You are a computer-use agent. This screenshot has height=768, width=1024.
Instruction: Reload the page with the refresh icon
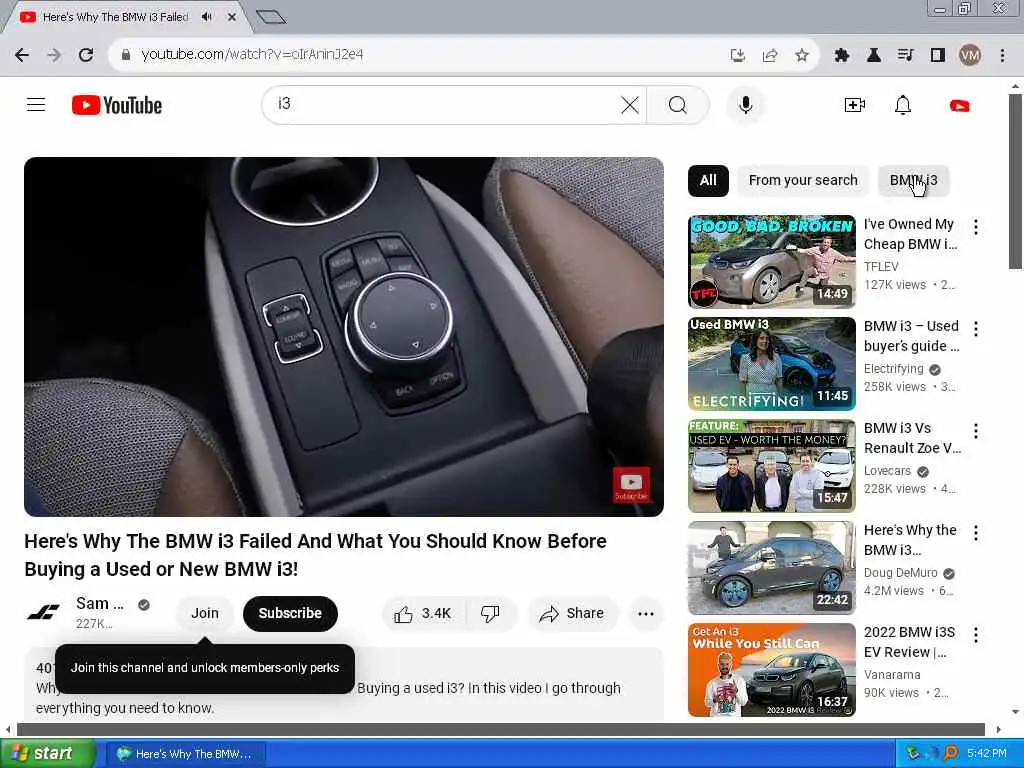tap(86, 55)
